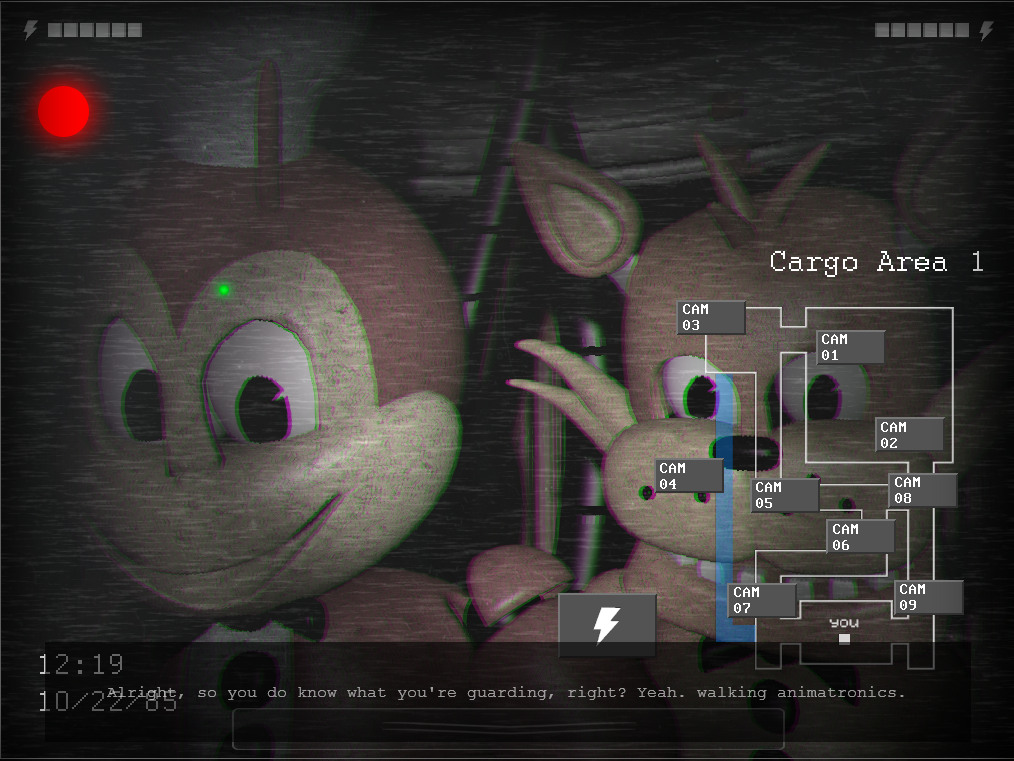View CAM 07 camera feed
Image resolution: width=1014 pixels, height=761 pixels.
pyautogui.click(x=762, y=600)
